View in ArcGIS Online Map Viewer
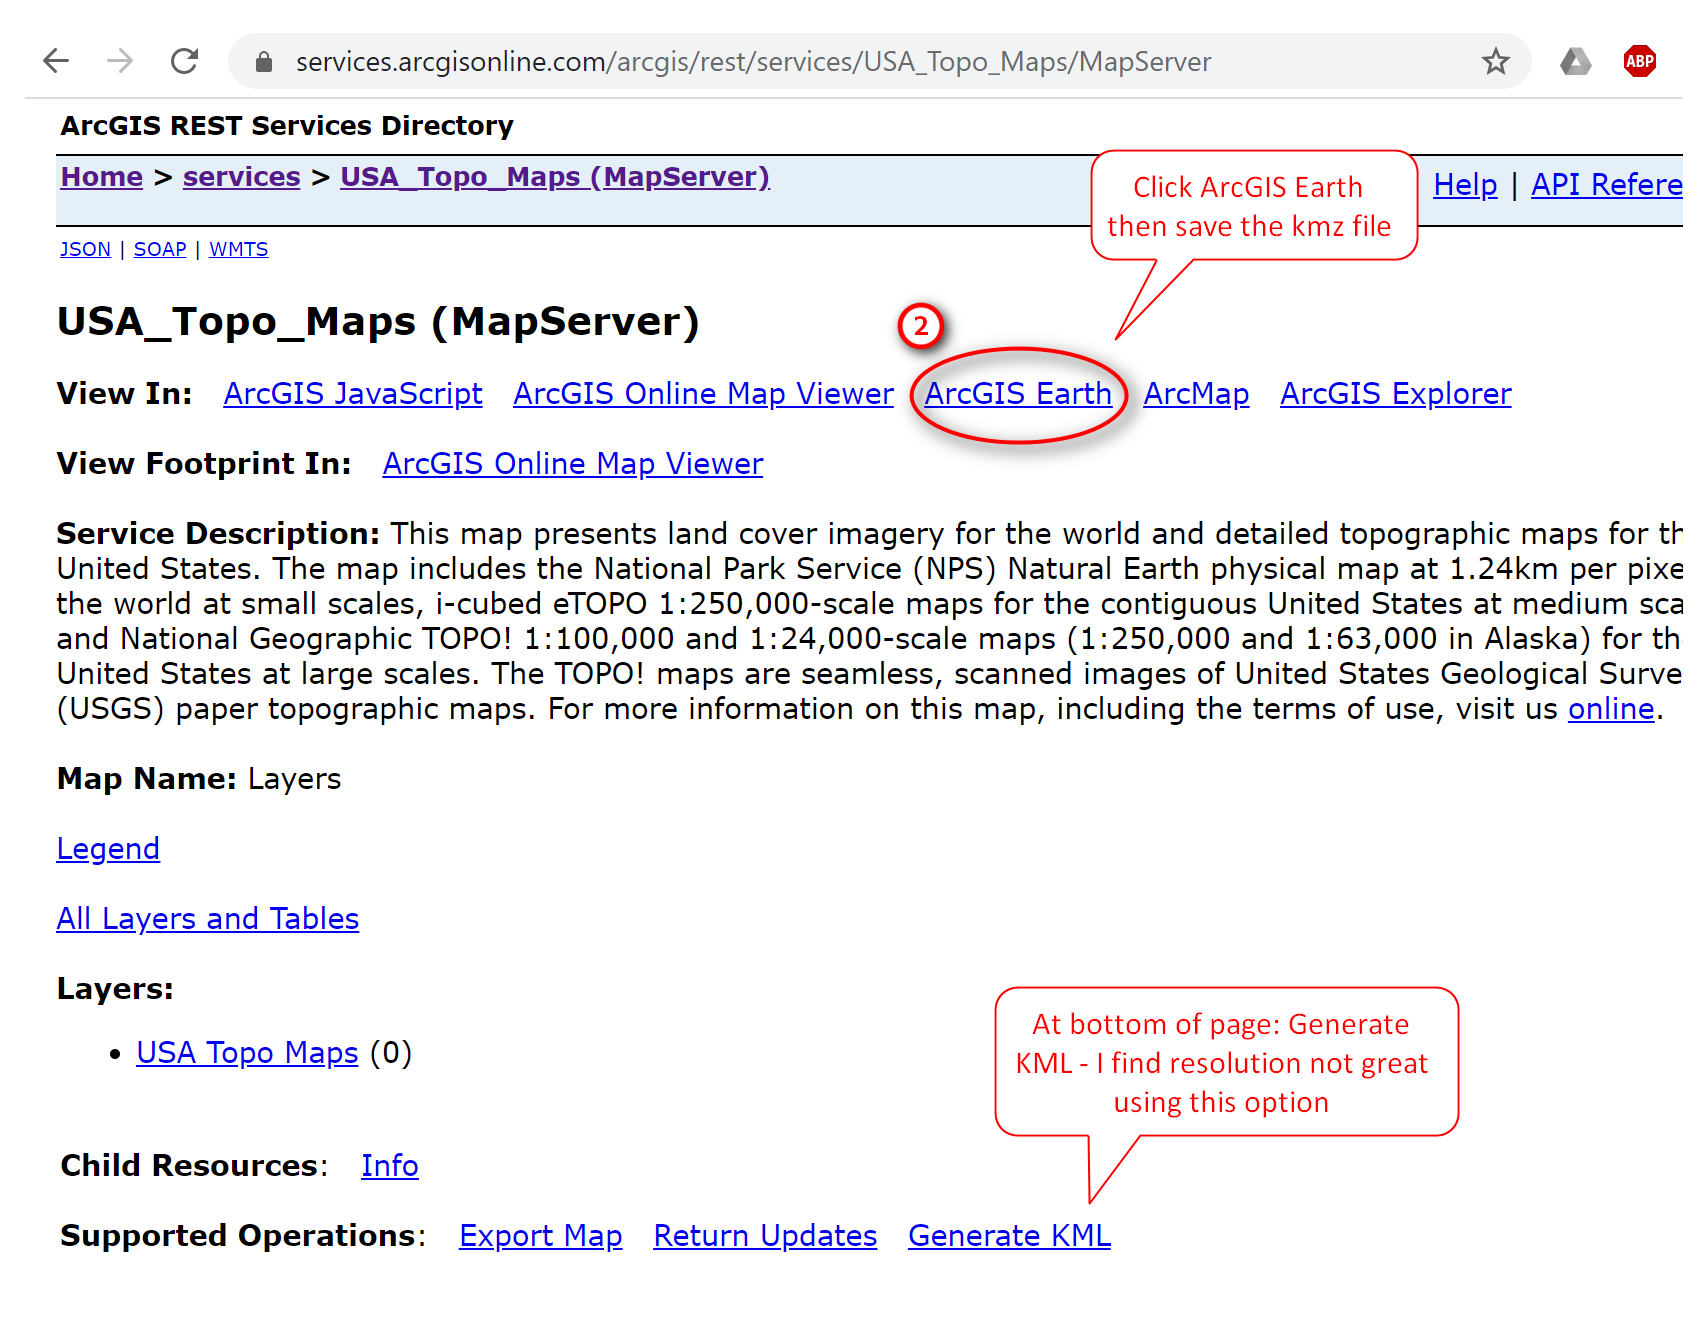Screen dimensions: 1708x1334 (703, 394)
